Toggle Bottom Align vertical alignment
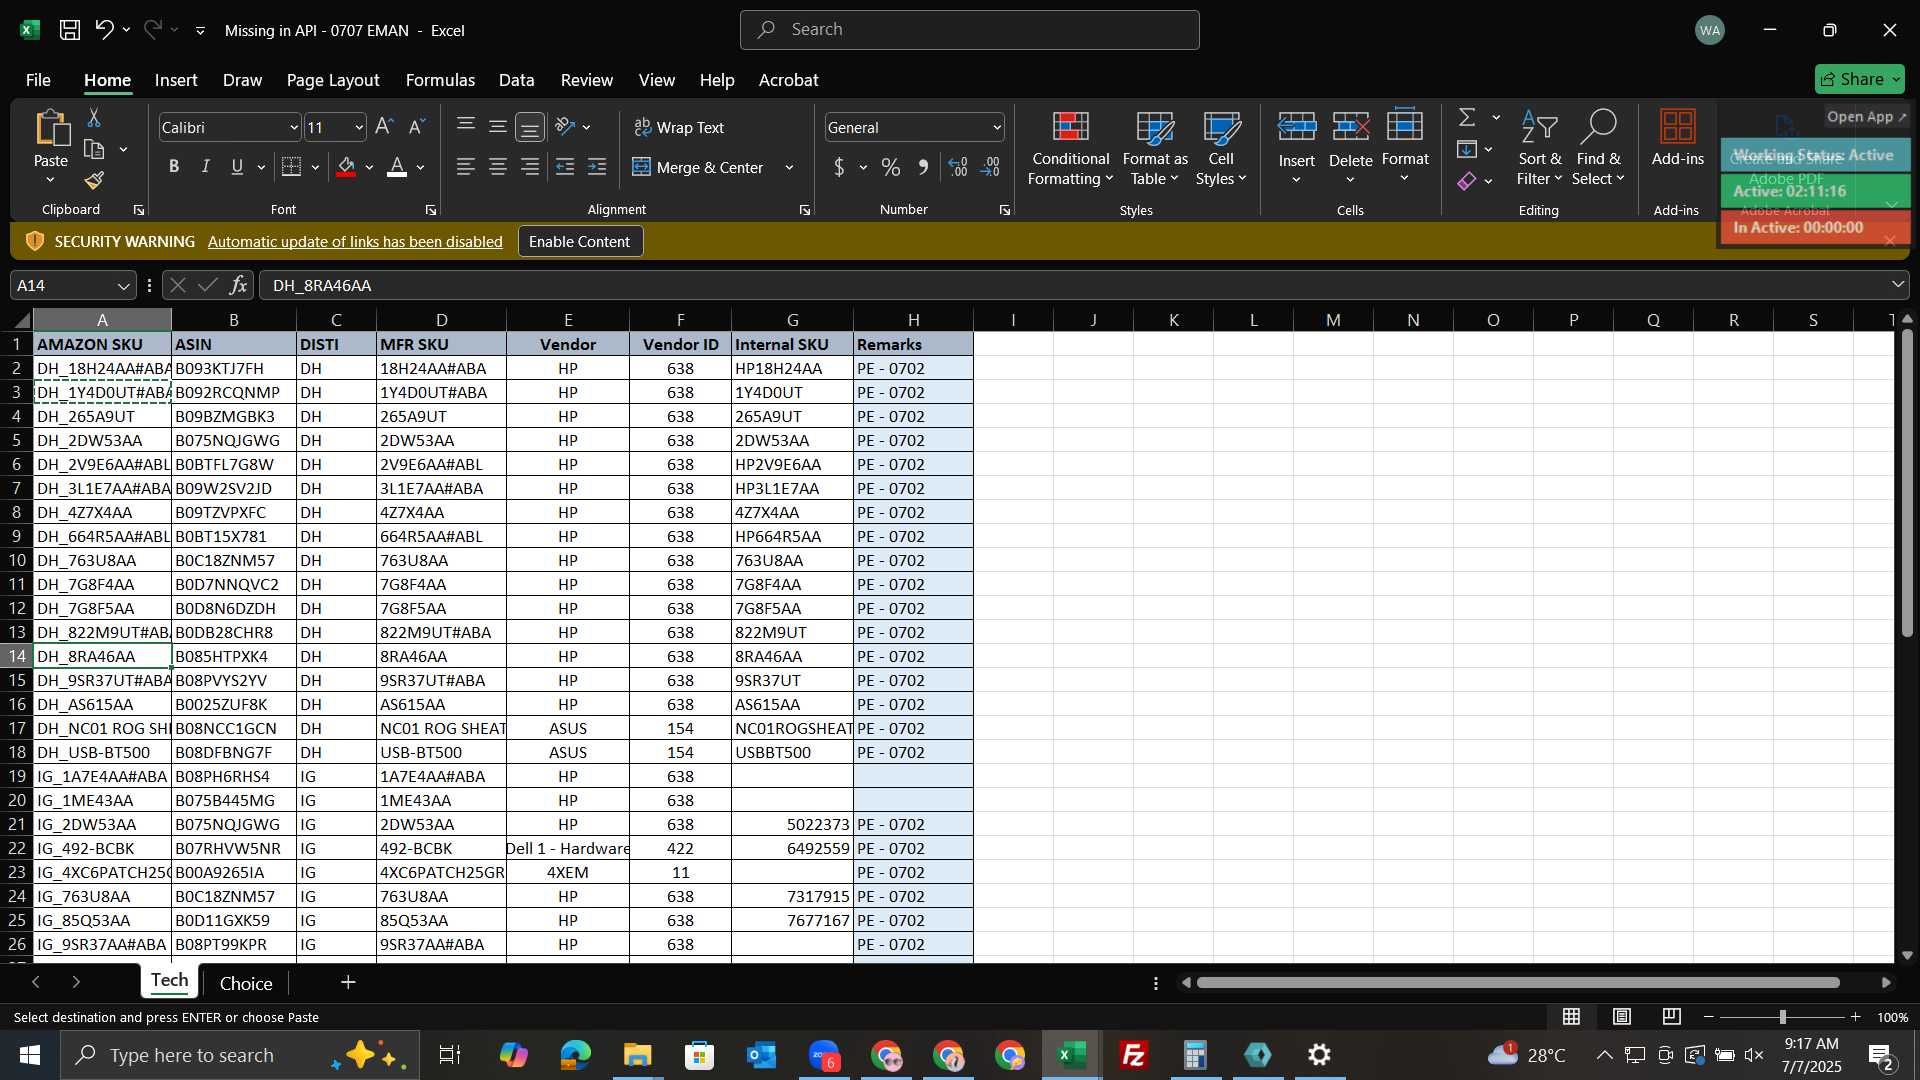This screenshot has width=1920, height=1080. [x=530, y=127]
